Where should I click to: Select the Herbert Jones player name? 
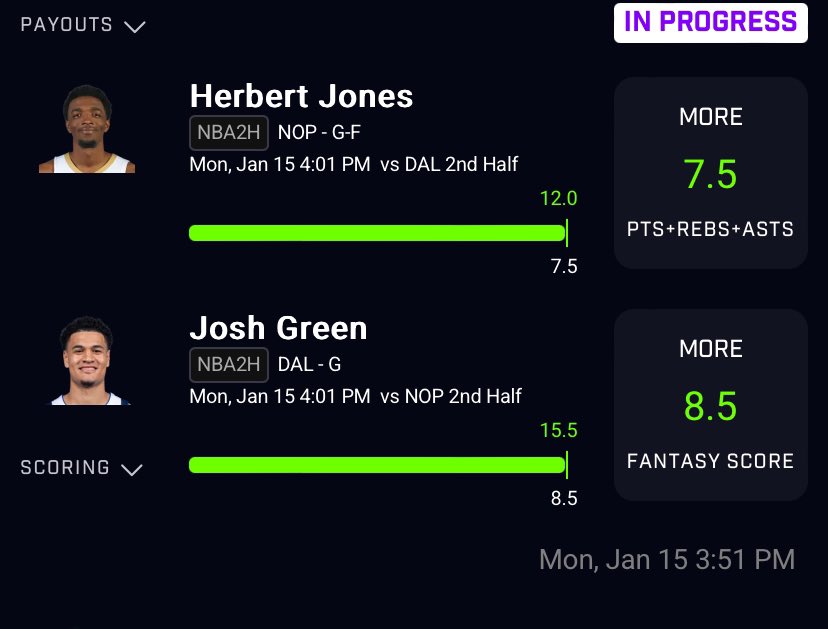point(301,96)
